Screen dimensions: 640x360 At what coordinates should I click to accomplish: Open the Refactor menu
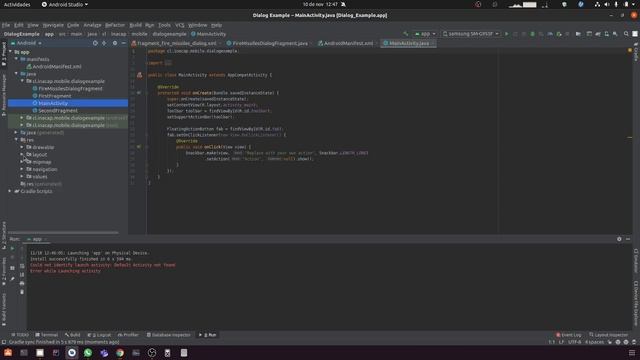115,25
